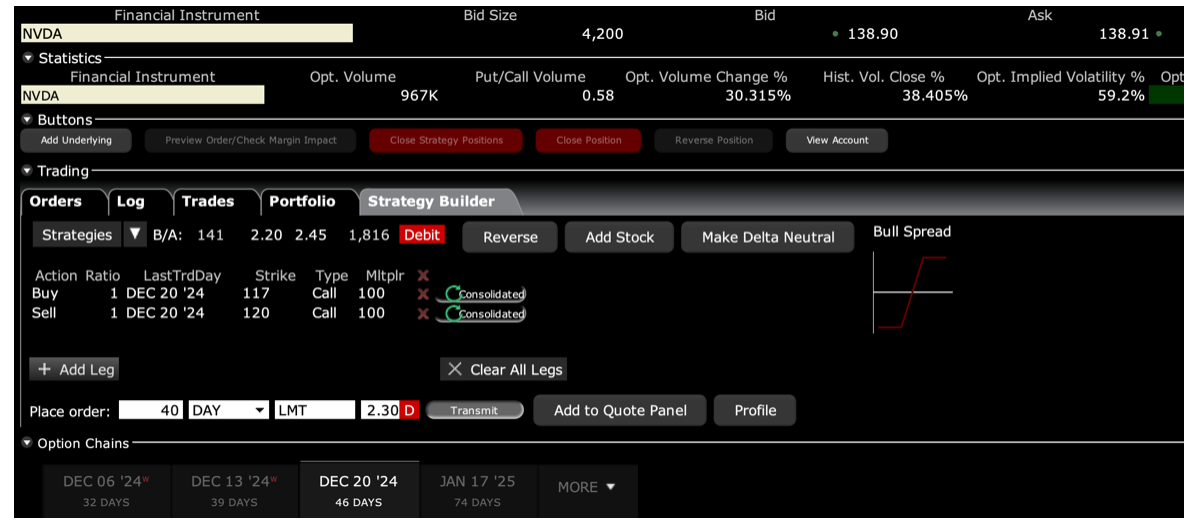Click the Consolidated refresh icon on the Buy leg

point(452,294)
